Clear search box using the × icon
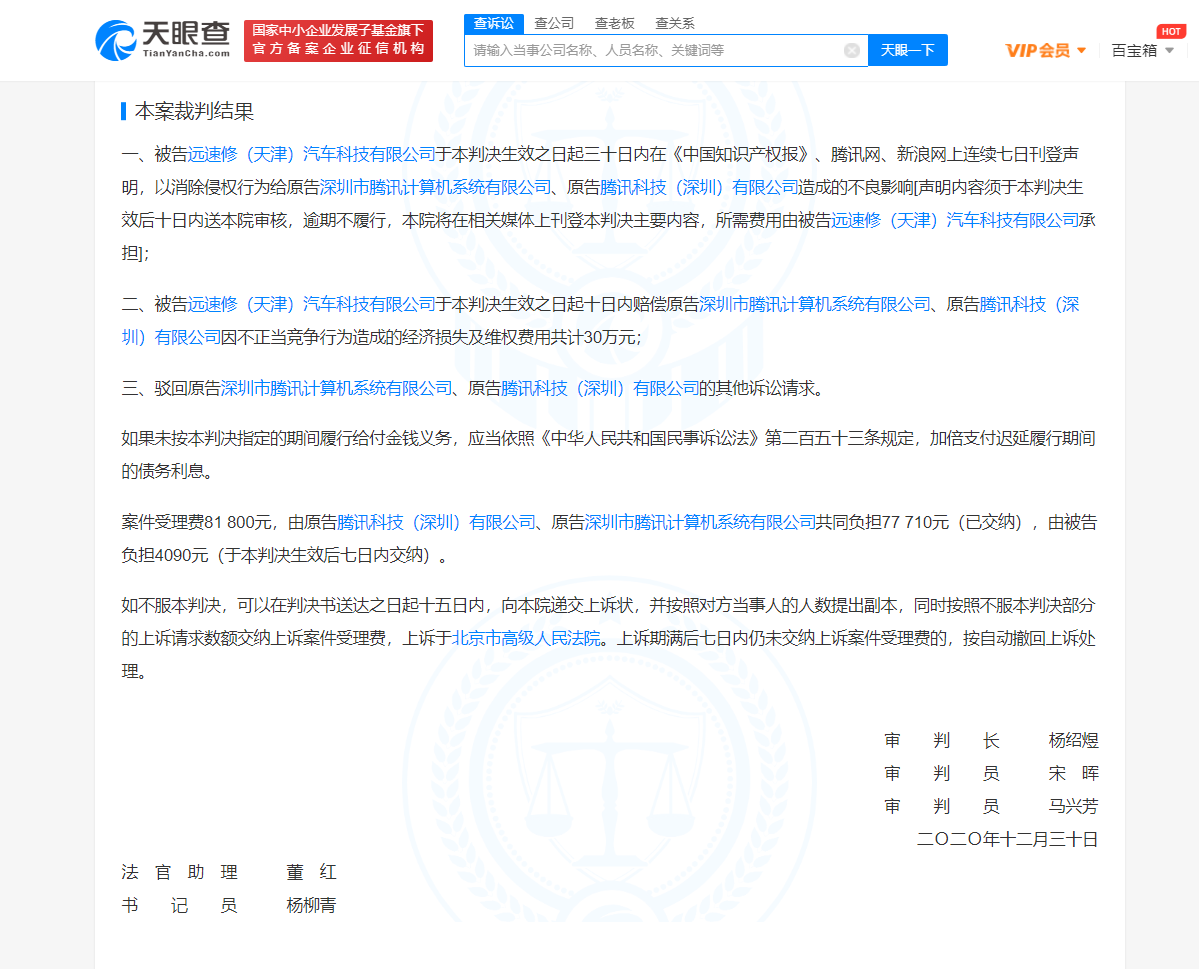This screenshot has width=1199, height=969. 852,50
